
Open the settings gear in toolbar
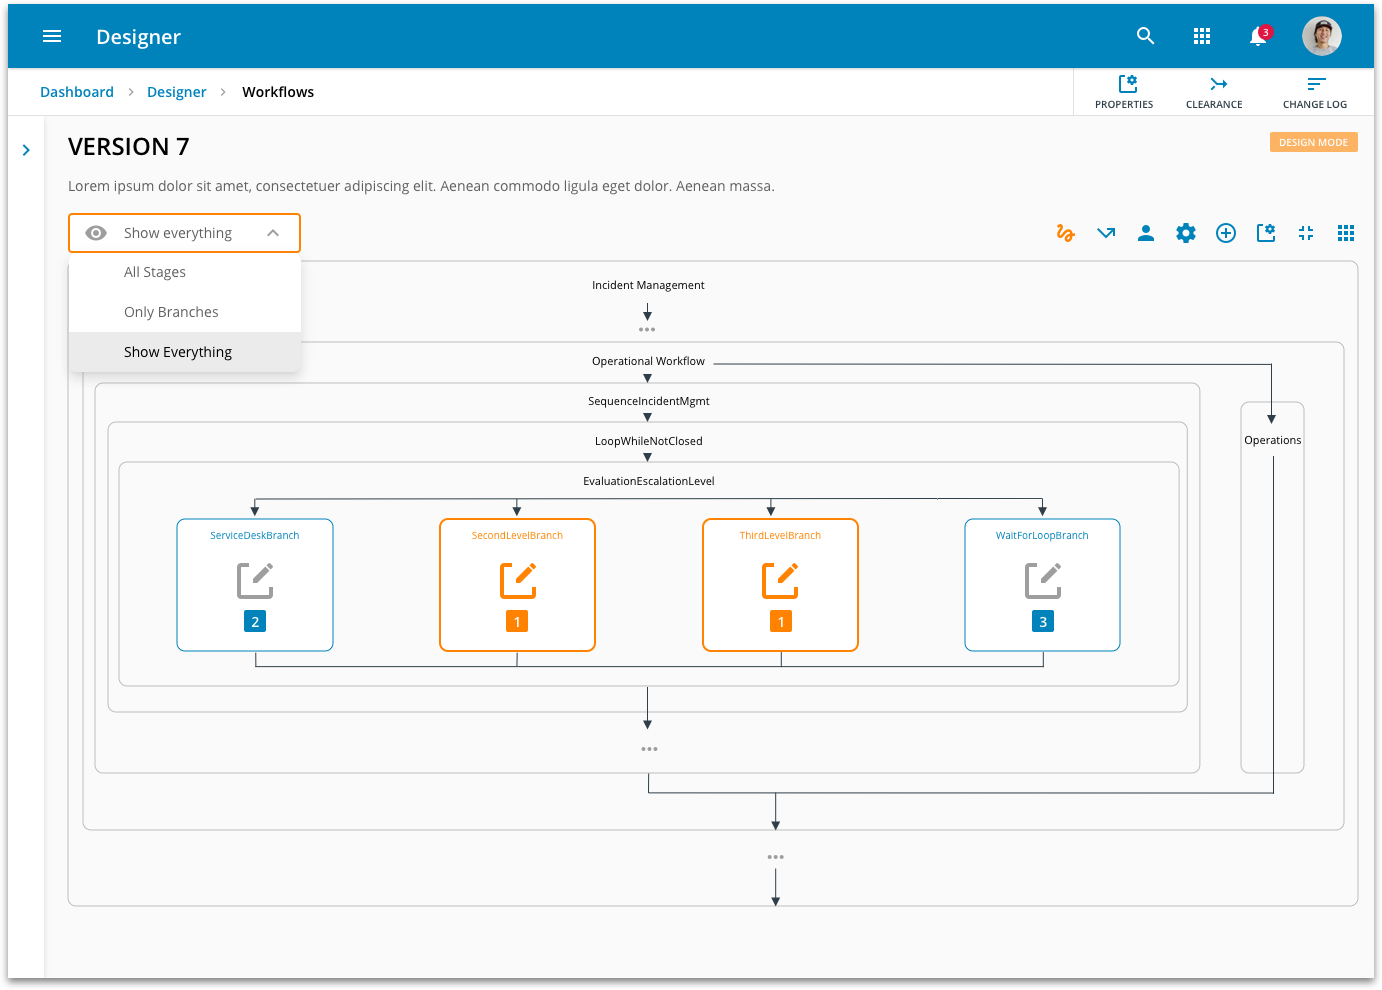pyautogui.click(x=1186, y=233)
